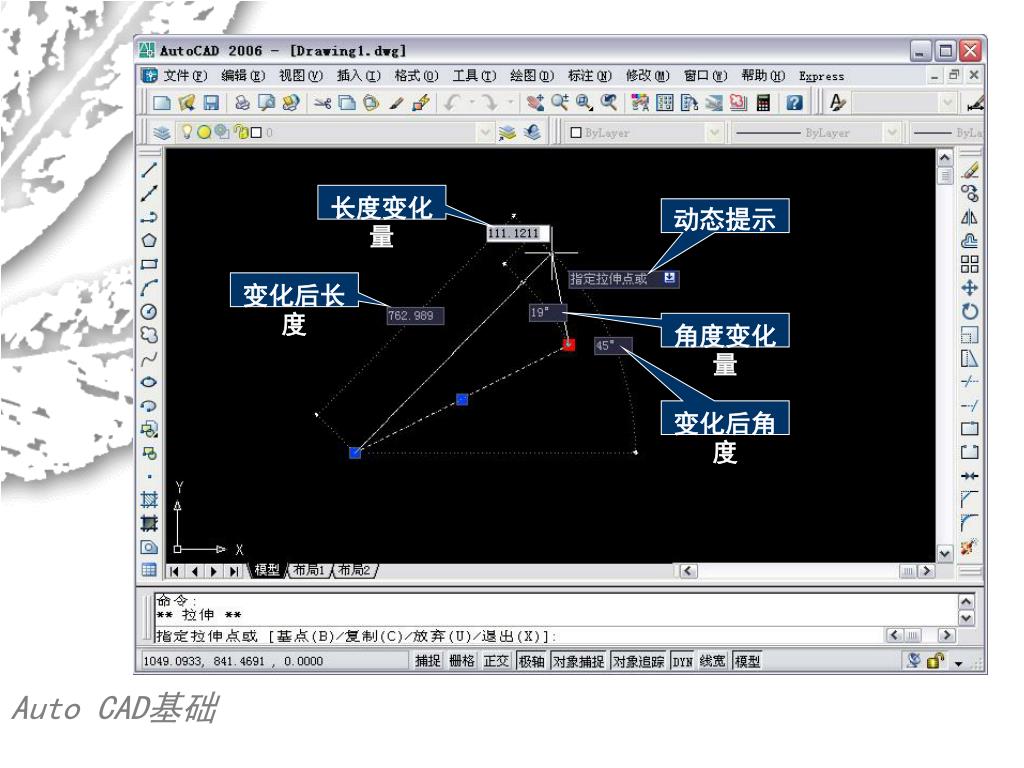Open the Help question mark icon
This screenshot has height=768, width=1024.
pyautogui.click(x=794, y=103)
